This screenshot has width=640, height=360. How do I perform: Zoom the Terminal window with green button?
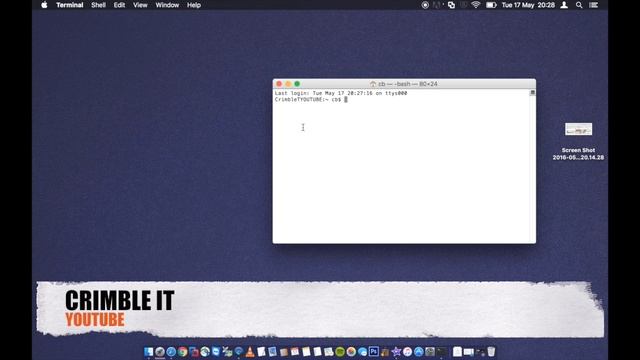pos(297,84)
